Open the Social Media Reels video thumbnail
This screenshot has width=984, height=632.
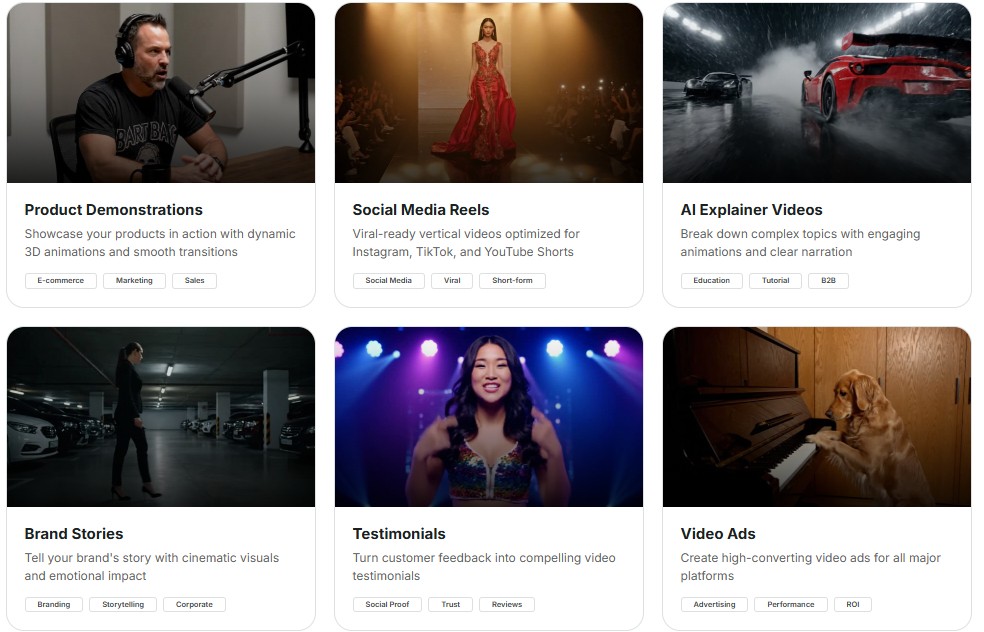click(x=488, y=92)
